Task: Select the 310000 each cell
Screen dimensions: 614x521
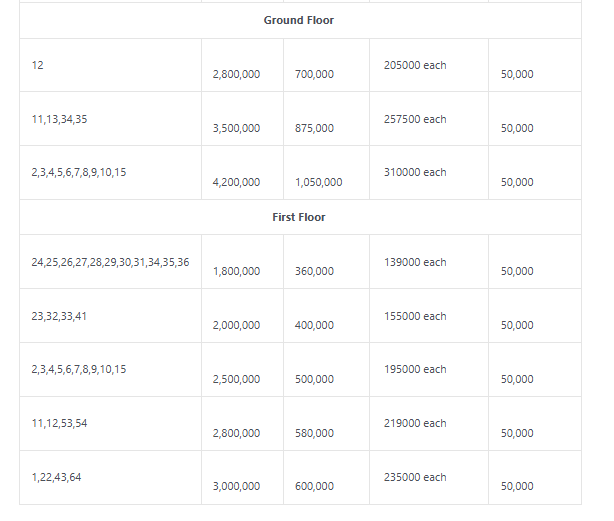Action: click(x=415, y=172)
